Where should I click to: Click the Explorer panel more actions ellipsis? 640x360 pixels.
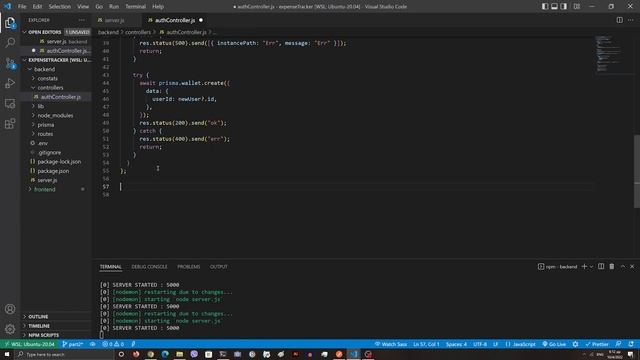pyautogui.click(x=82, y=20)
